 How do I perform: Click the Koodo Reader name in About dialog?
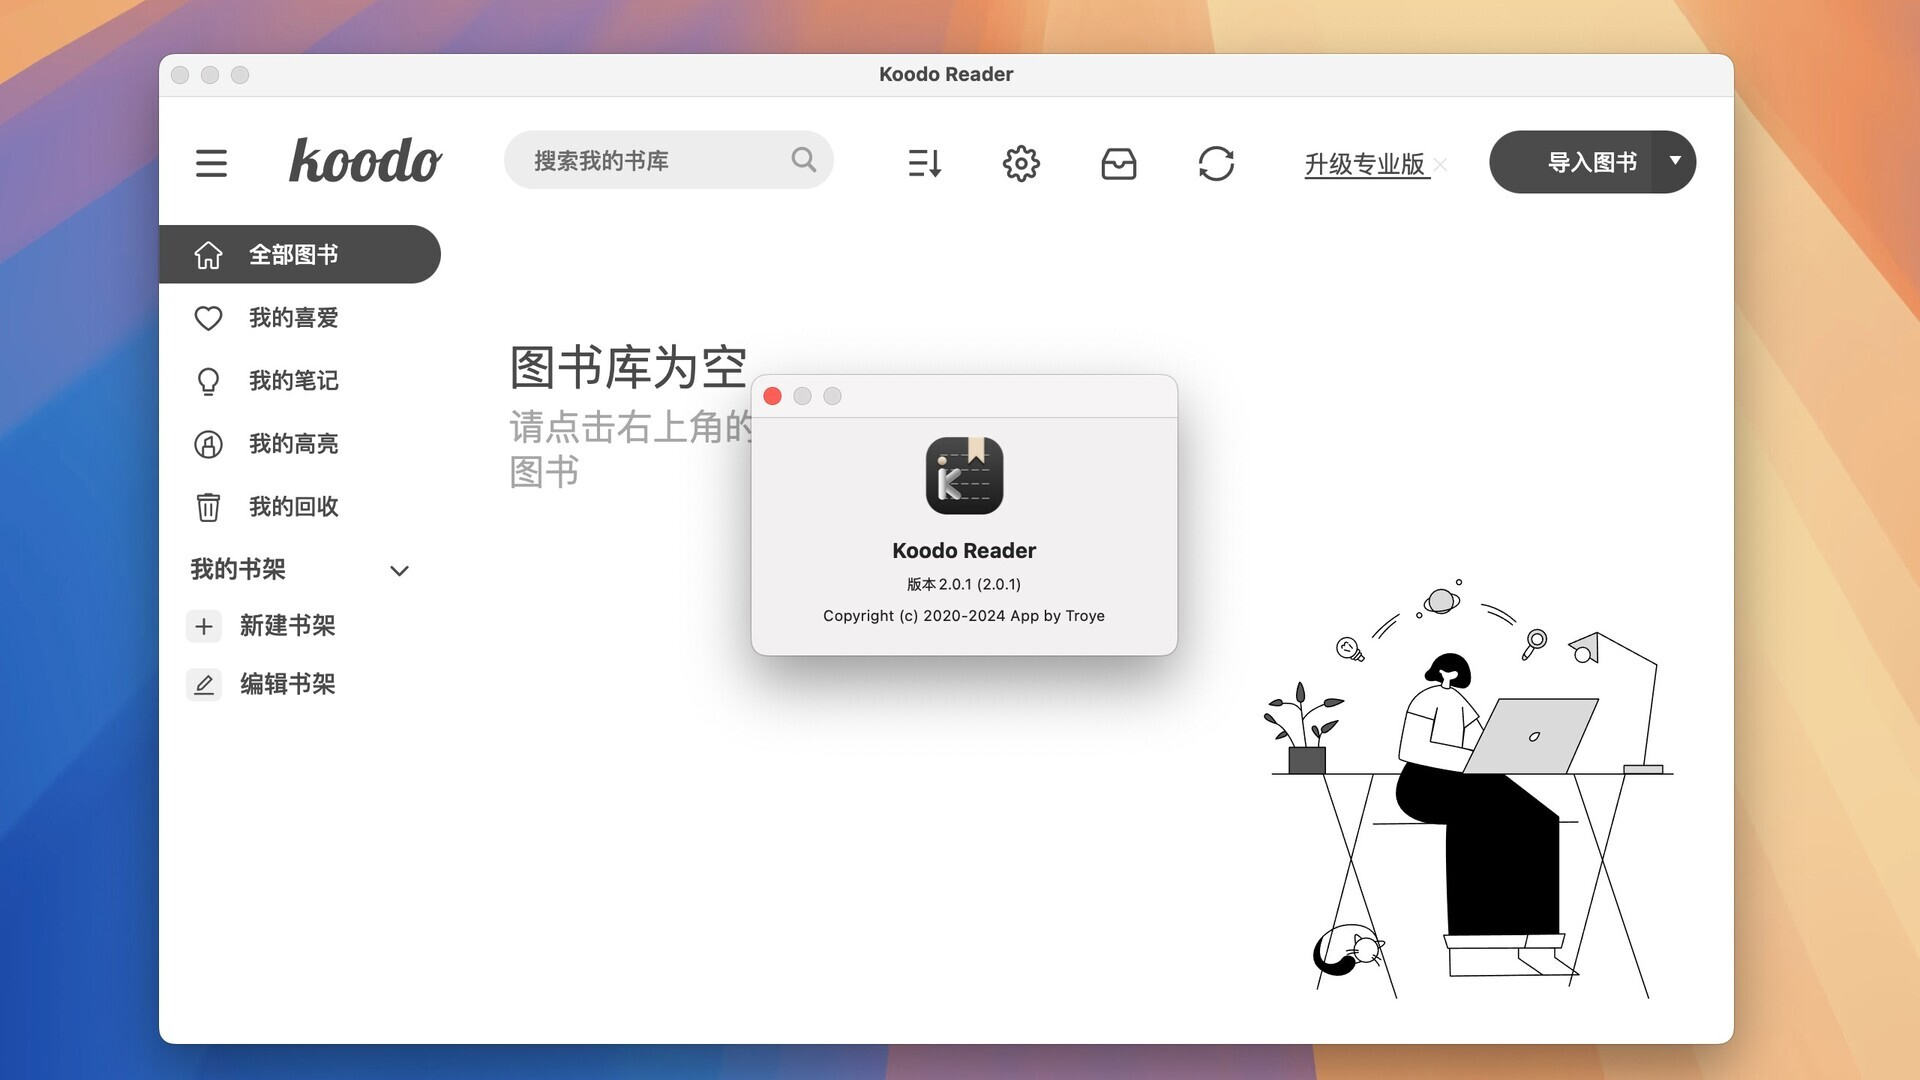tap(964, 551)
